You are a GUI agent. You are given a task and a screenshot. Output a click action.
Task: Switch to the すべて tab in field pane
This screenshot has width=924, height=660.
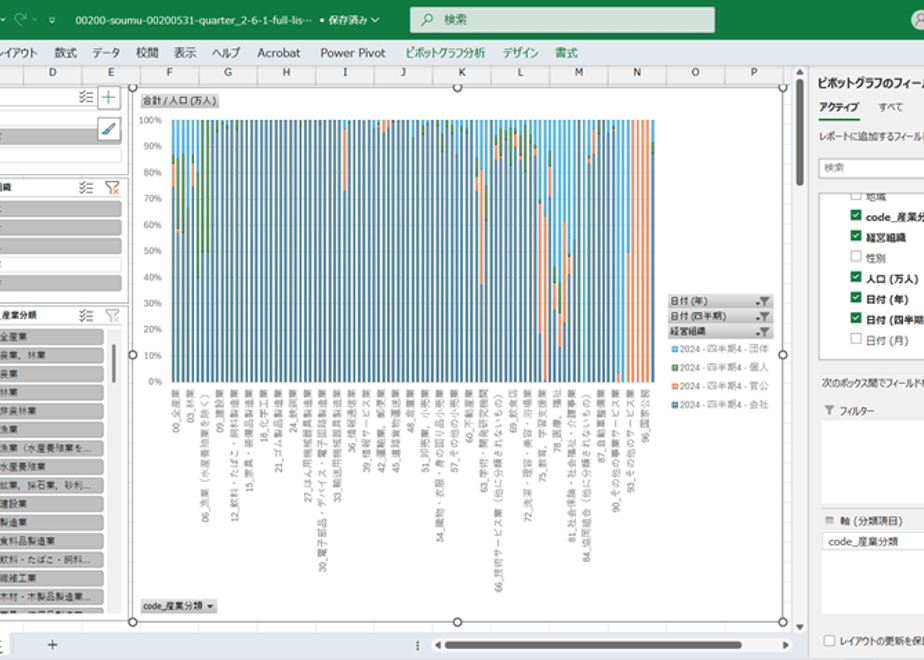(x=890, y=107)
